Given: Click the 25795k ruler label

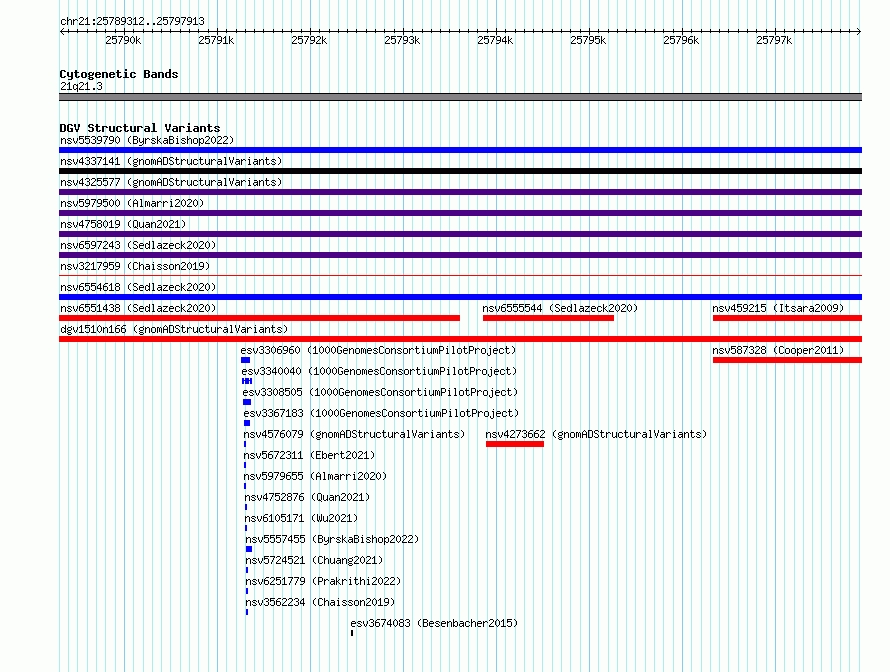Looking at the screenshot, I should (588, 40).
